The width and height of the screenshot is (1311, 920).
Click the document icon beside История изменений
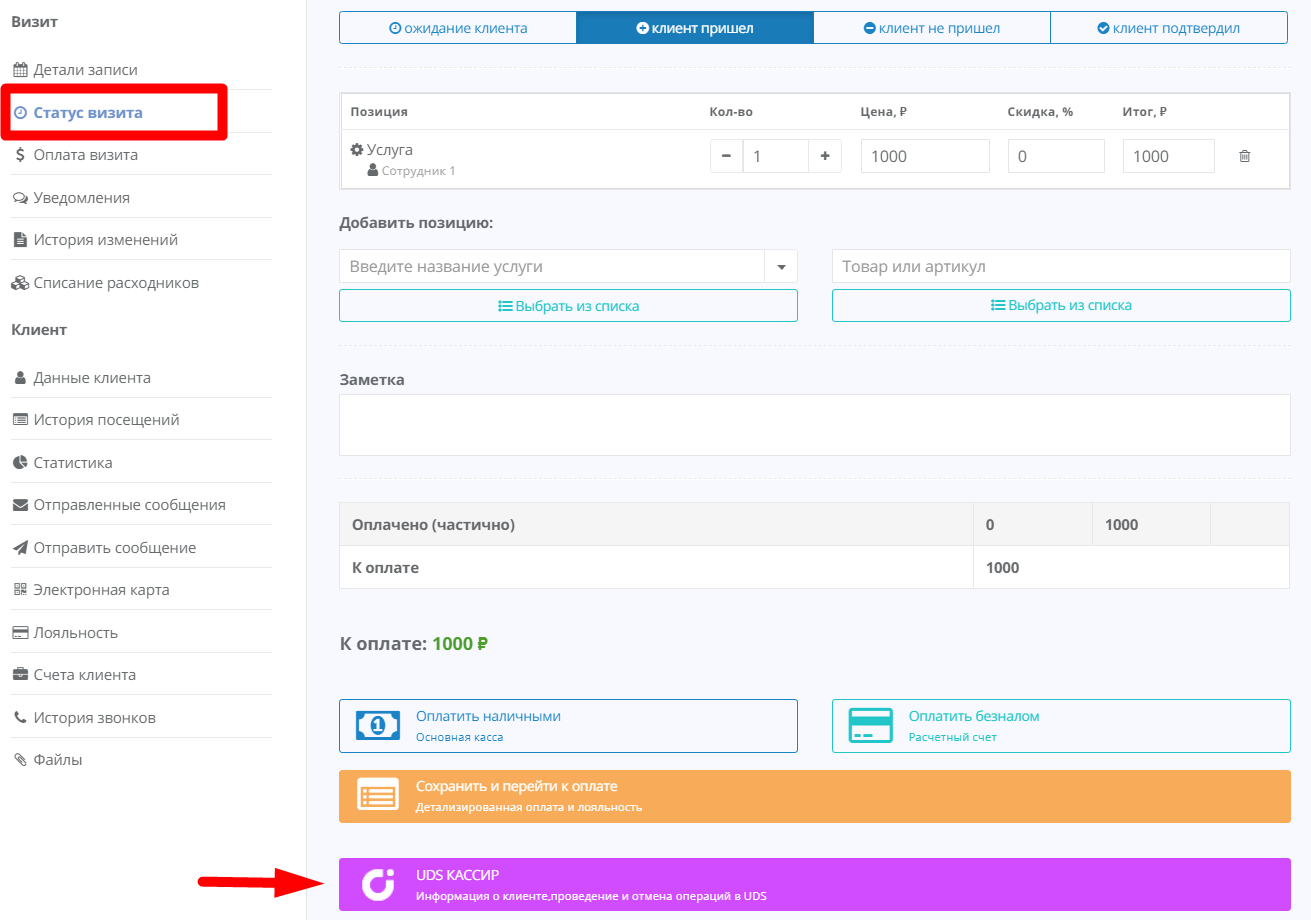click(x=19, y=240)
